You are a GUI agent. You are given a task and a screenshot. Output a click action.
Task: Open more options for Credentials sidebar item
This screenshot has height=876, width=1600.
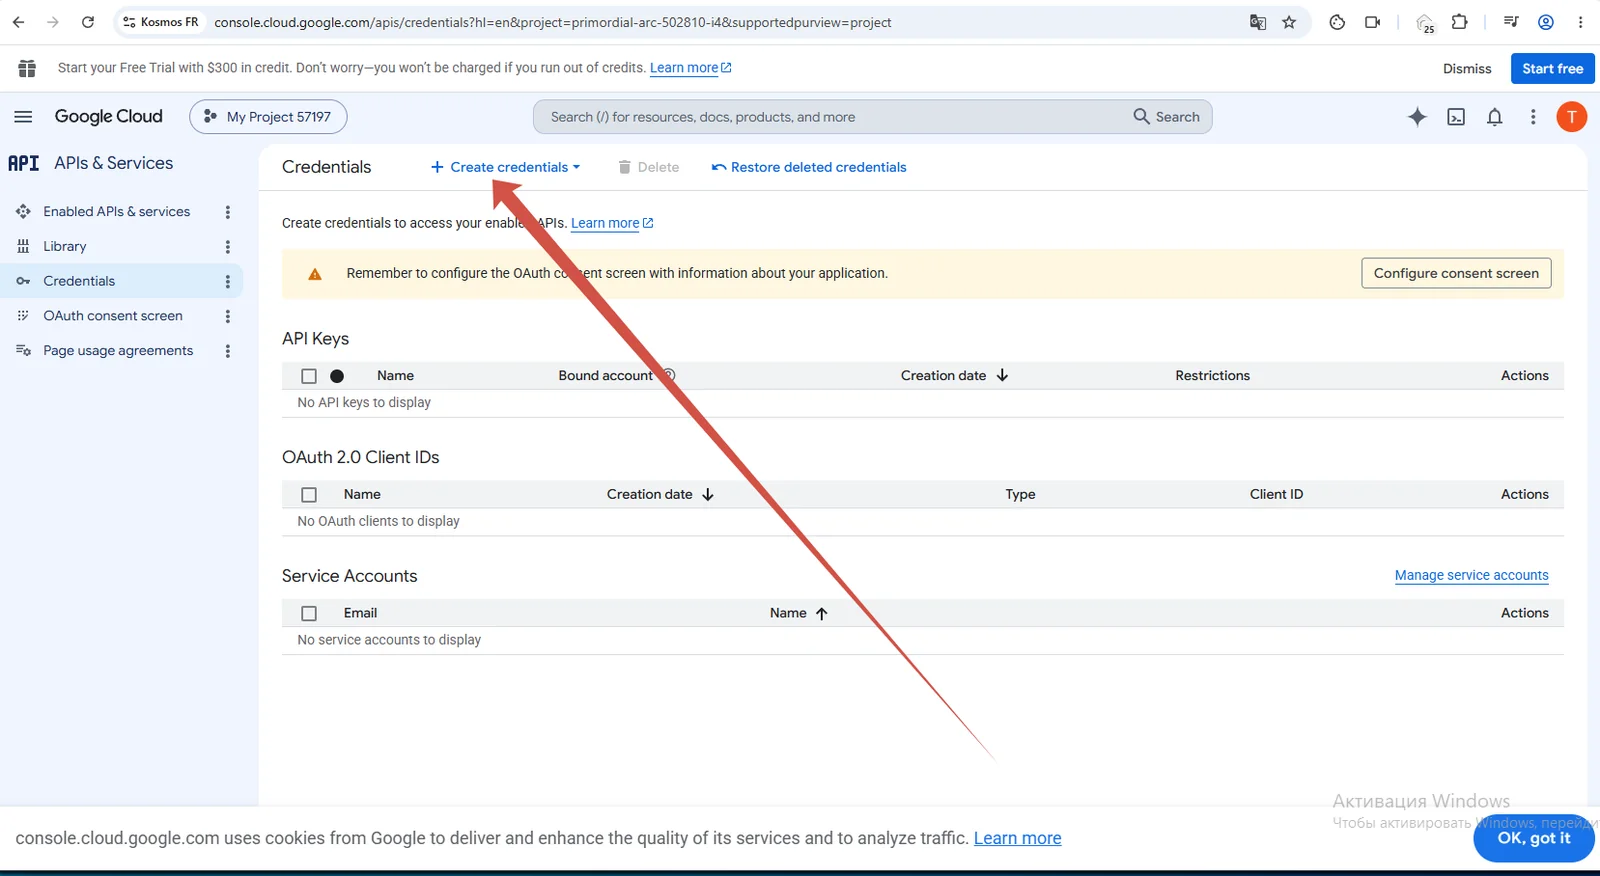(x=228, y=282)
